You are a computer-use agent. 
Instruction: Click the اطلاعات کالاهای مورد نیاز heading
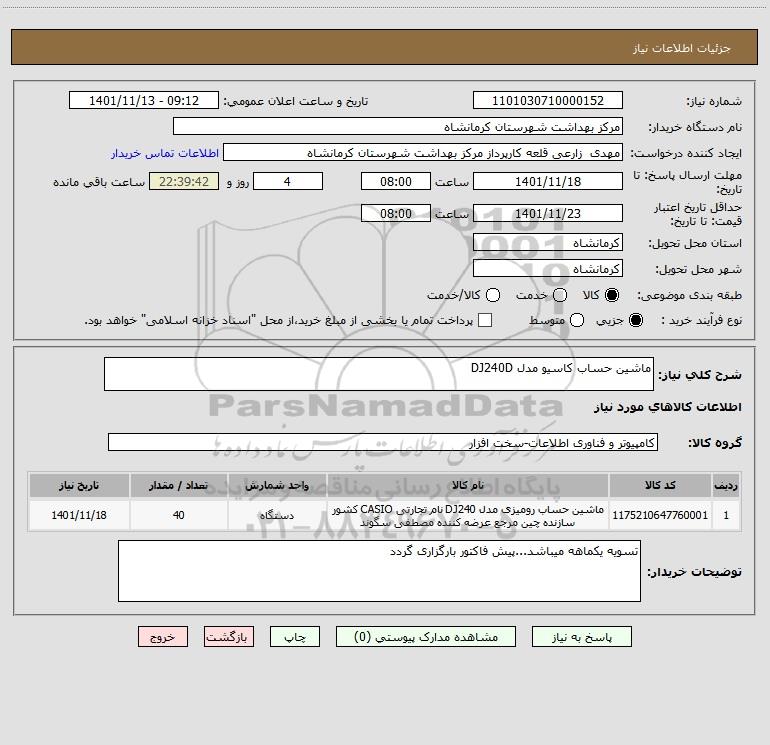[667, 407]
